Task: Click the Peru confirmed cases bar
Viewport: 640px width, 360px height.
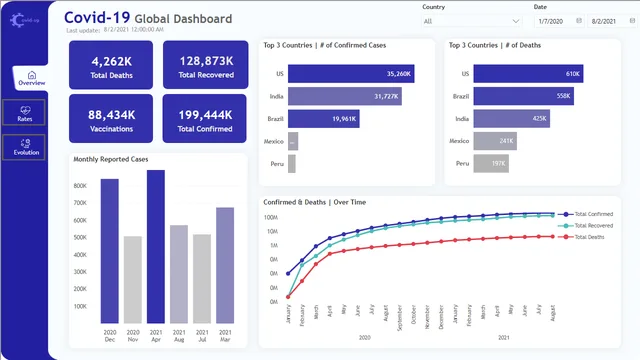Action: click(x=292, y=164)
